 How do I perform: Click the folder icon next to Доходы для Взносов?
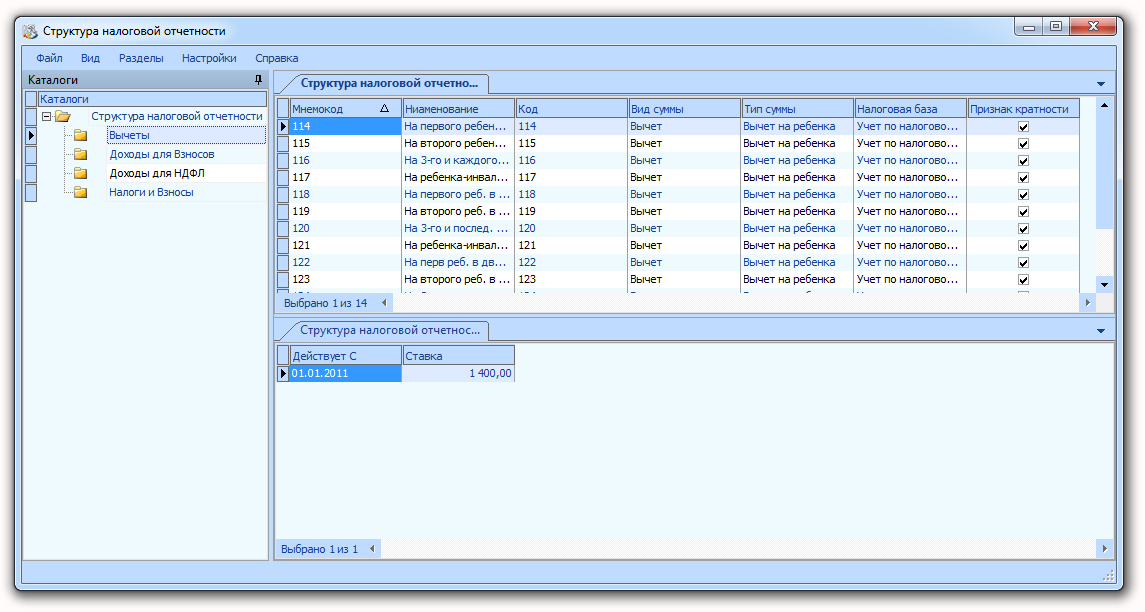click(x=80, y=154)
